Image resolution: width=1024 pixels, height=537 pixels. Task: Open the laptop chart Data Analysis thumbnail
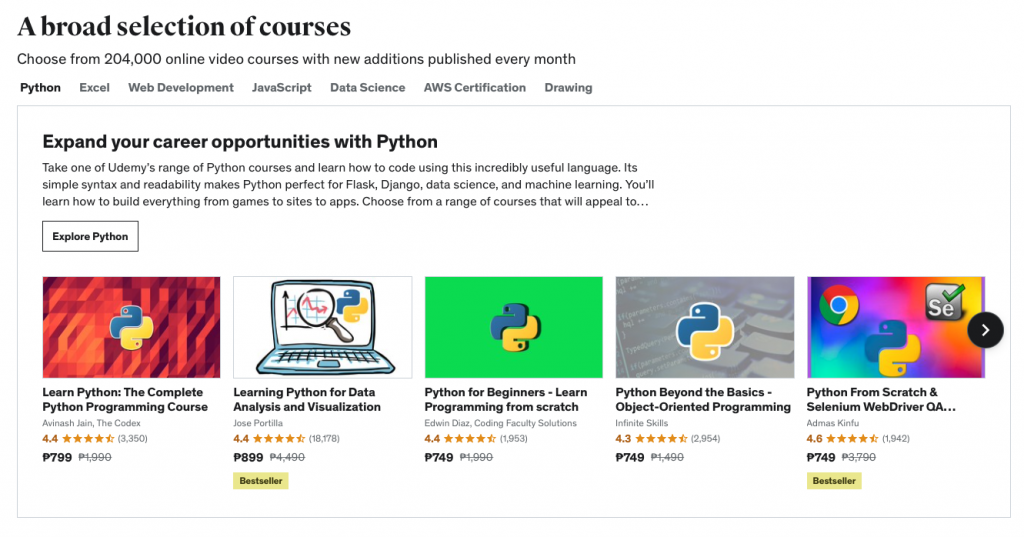(x=322, y=326)
